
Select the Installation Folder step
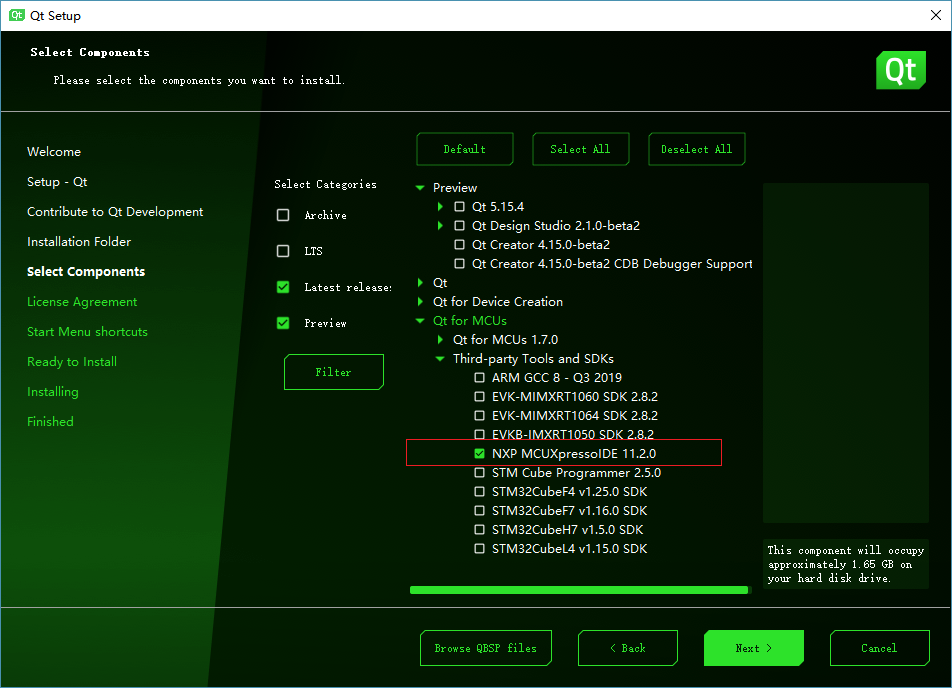pos(79,242)
